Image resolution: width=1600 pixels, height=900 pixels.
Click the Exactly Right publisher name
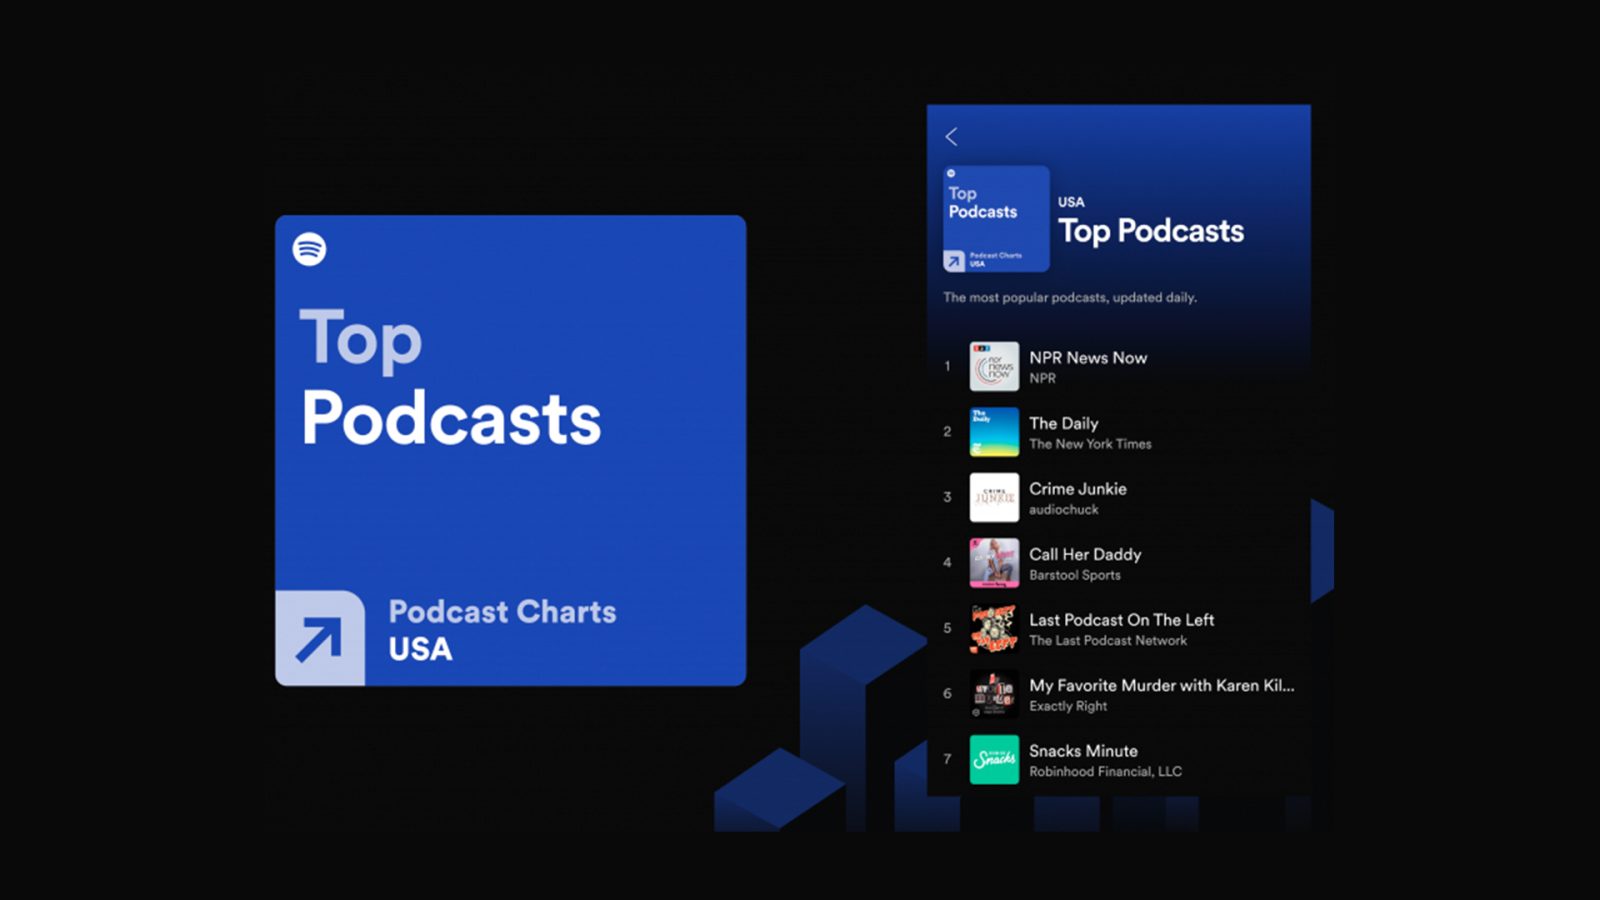pos(1067,706)
